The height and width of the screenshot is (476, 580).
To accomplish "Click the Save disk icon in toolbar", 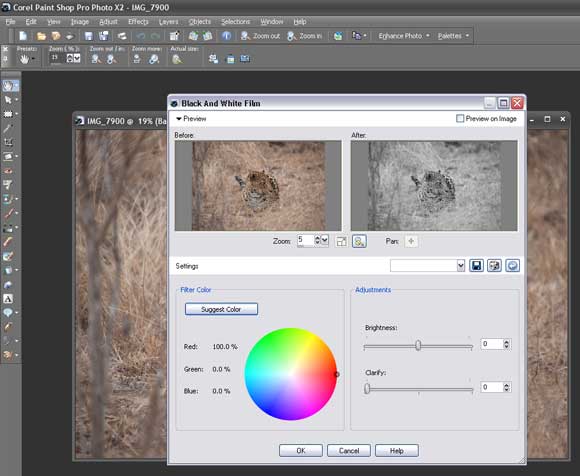I will (x=88, y=36).
